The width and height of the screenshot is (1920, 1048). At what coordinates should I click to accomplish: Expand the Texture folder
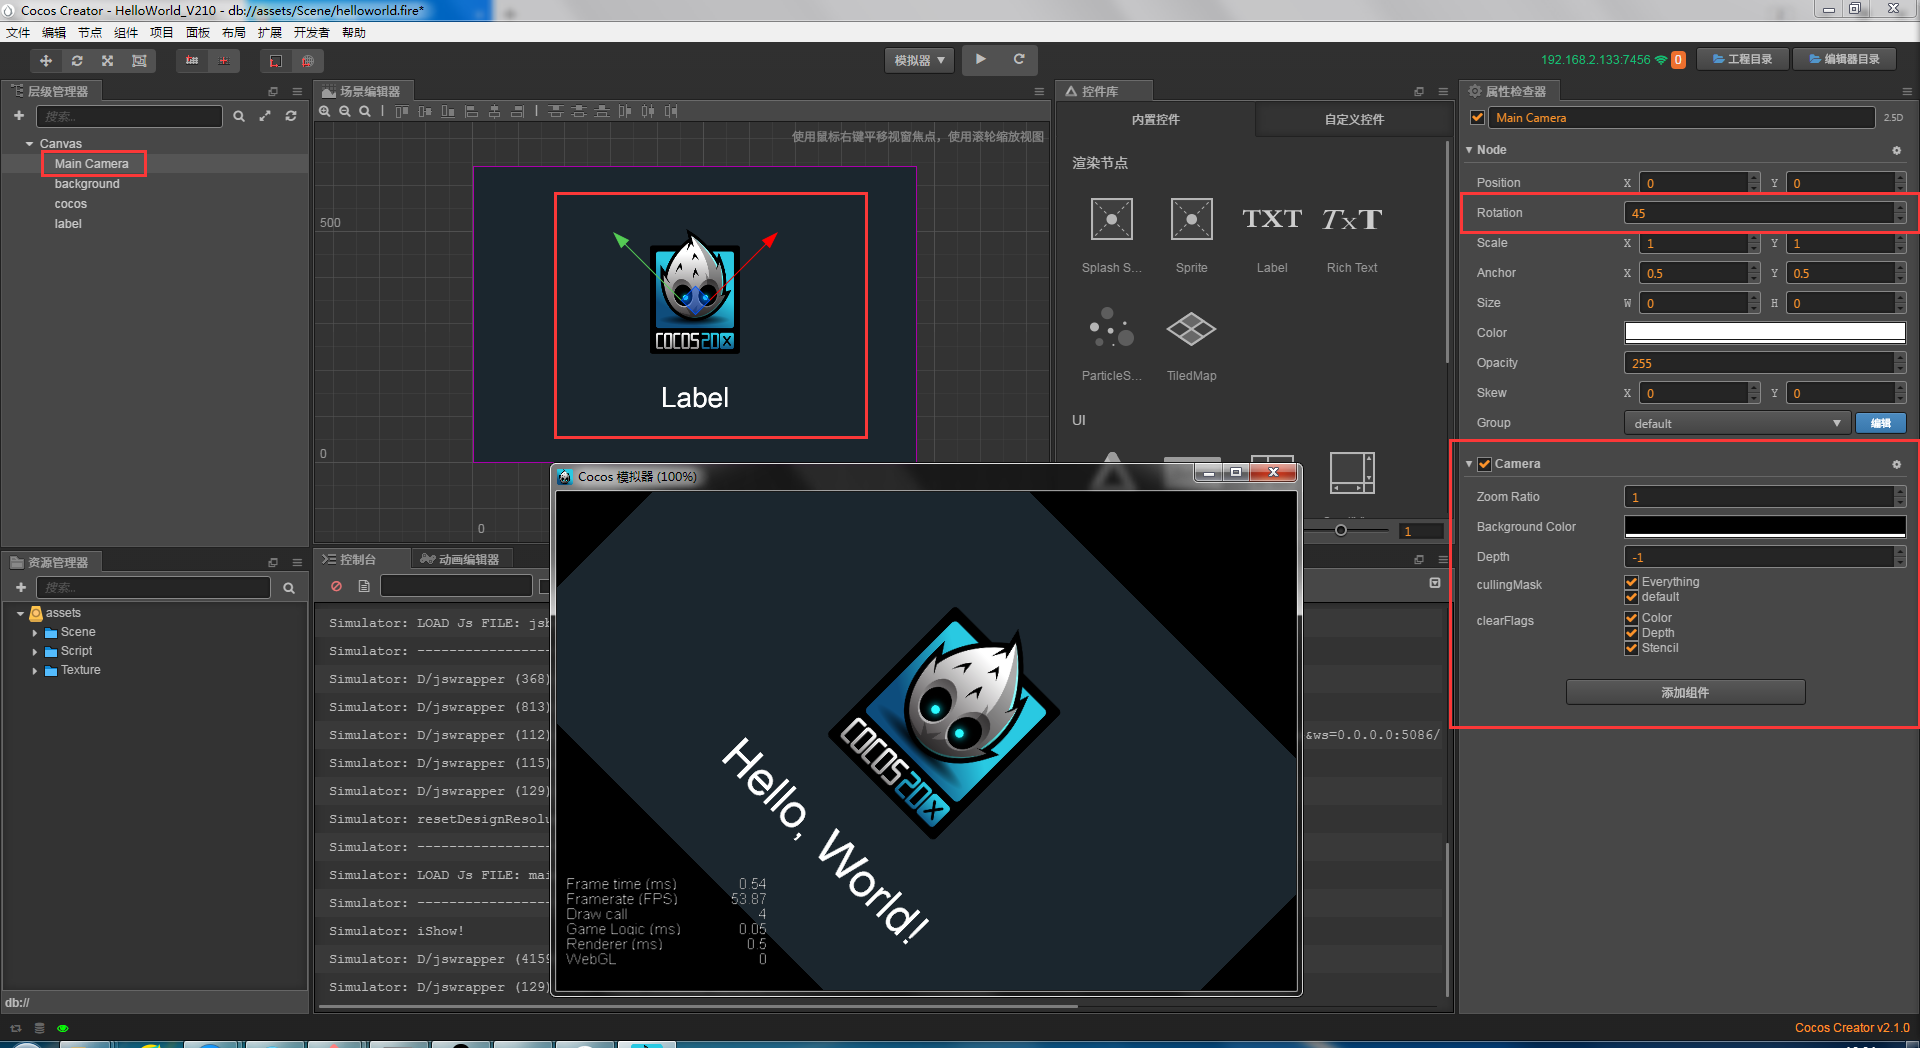[35, 671]
